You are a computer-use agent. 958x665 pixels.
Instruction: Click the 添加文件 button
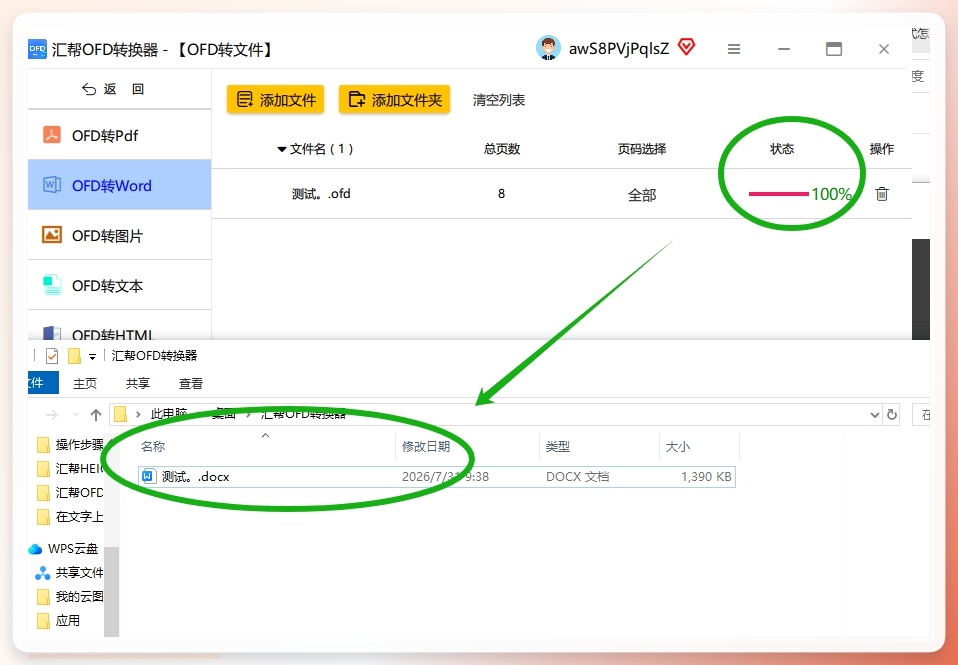pyautogui.click(x=276, y=100)
